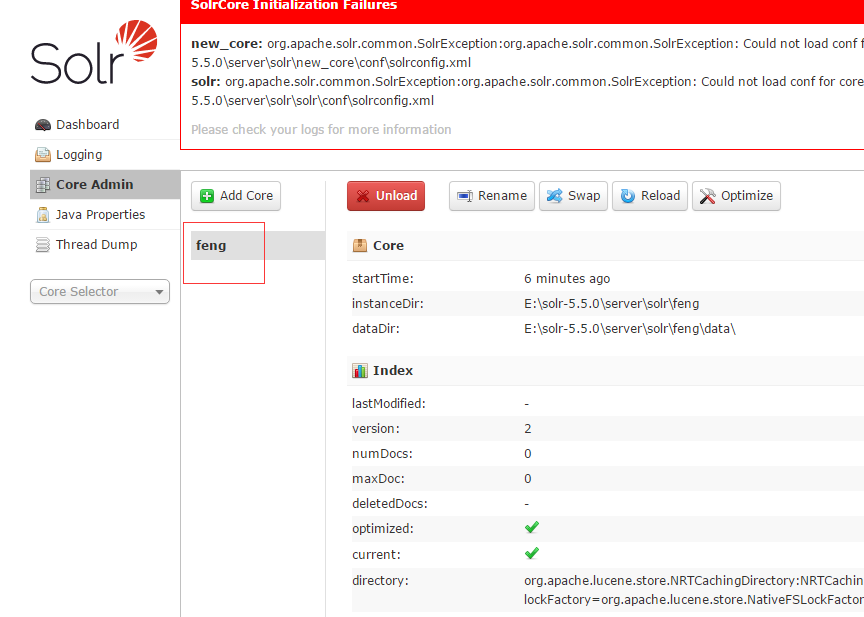
Task: Click the numDocs label
Action: pos(382,454)
